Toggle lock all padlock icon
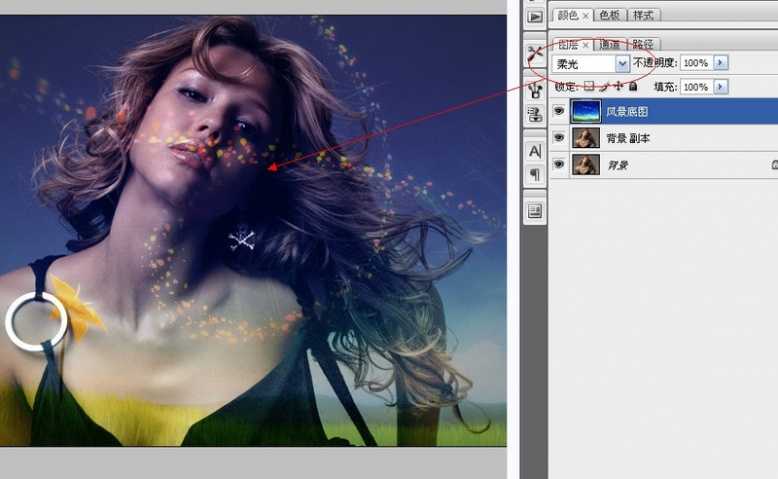This screenshot has height=479, width=778. 633,86
